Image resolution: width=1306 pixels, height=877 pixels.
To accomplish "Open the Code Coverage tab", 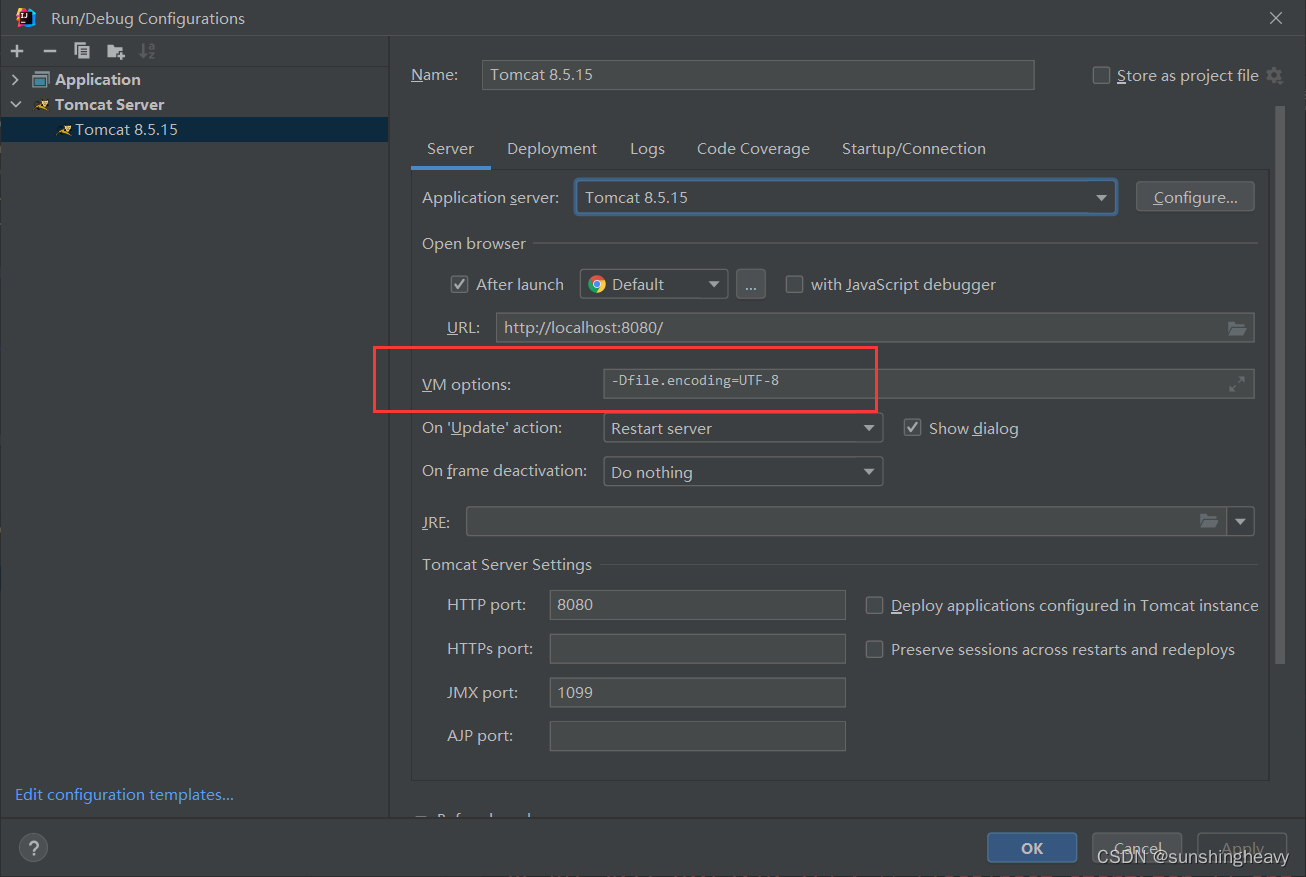I will [x=753, y=148].
